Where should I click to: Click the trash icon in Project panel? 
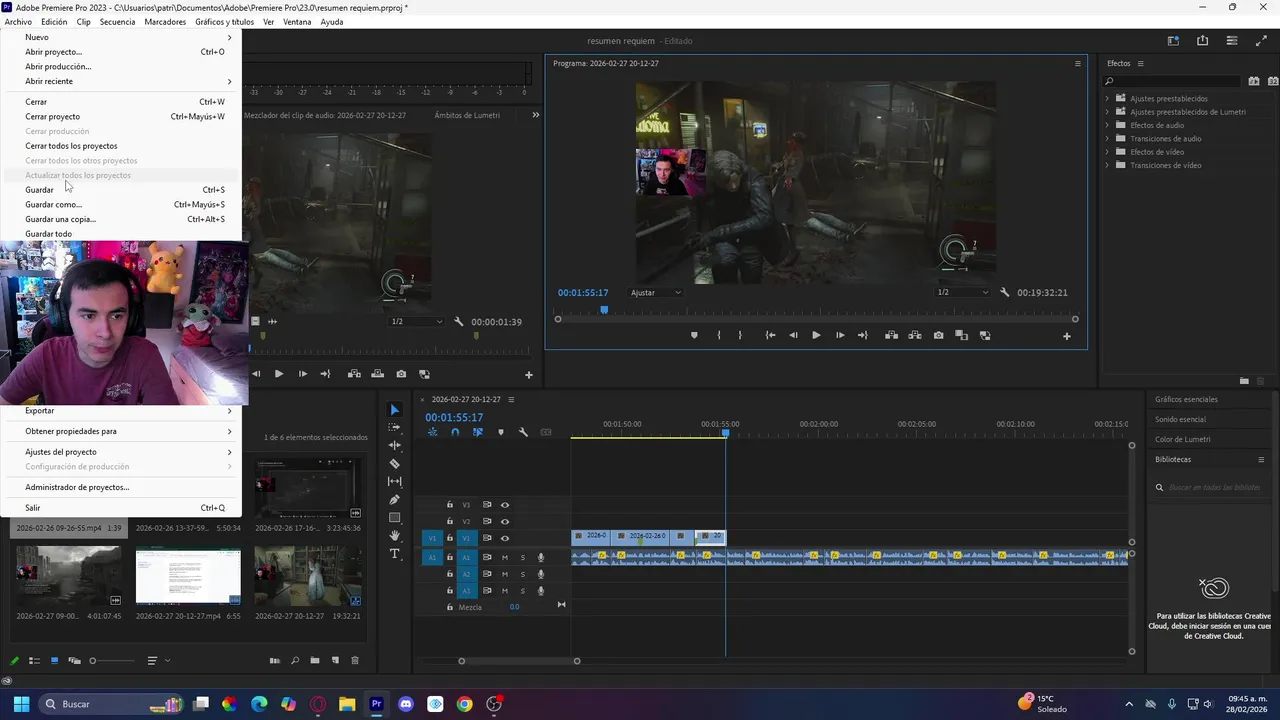(x=354, y=661)
